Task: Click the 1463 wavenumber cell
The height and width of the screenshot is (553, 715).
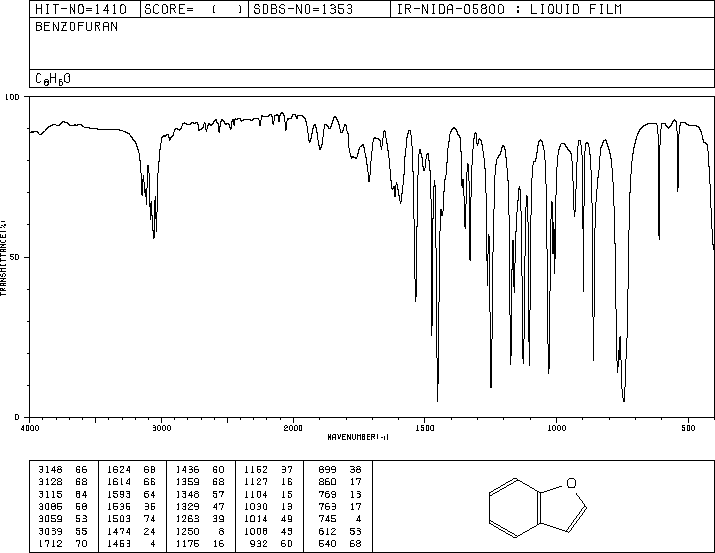Action: [x=119, y=543]
